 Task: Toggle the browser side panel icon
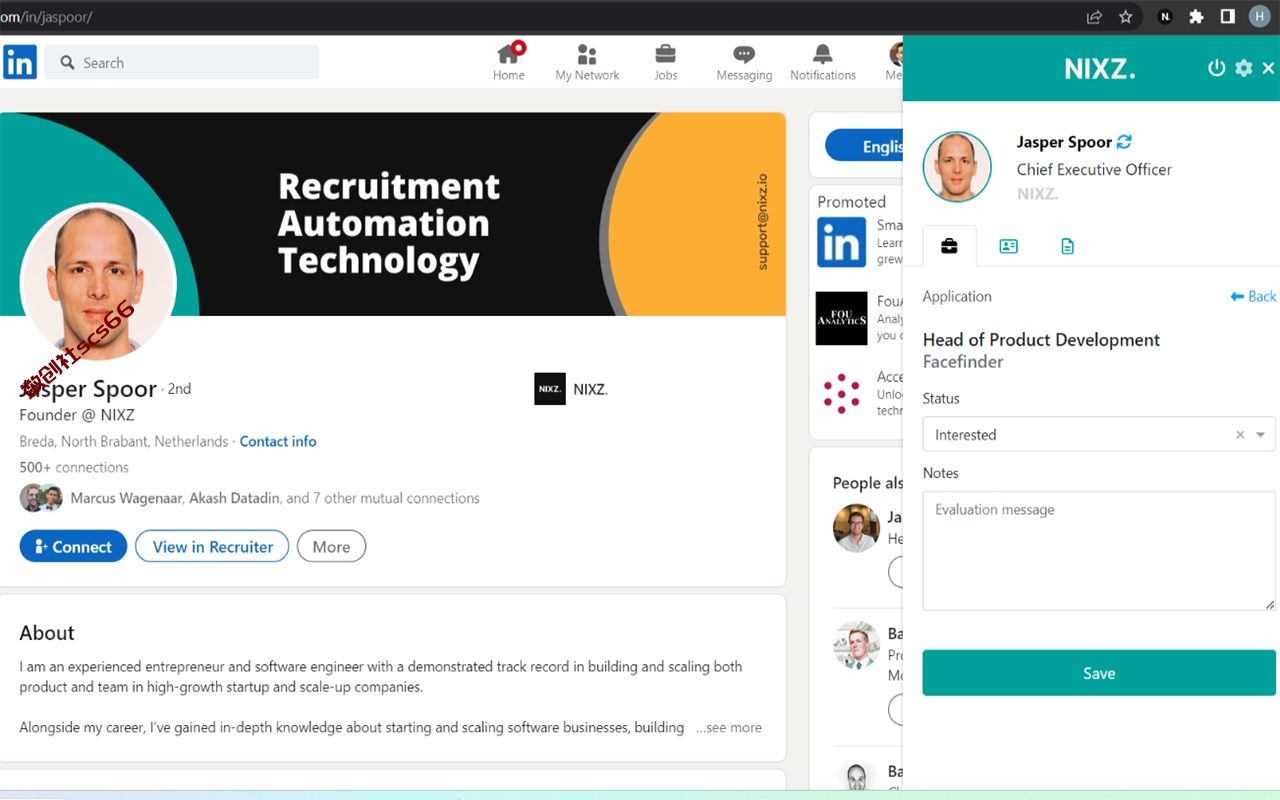pyautogui.click(x=1227, y=17)
